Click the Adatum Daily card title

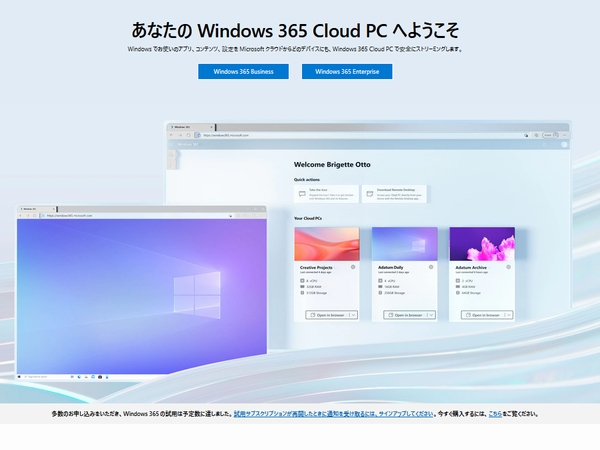point(391,267)
